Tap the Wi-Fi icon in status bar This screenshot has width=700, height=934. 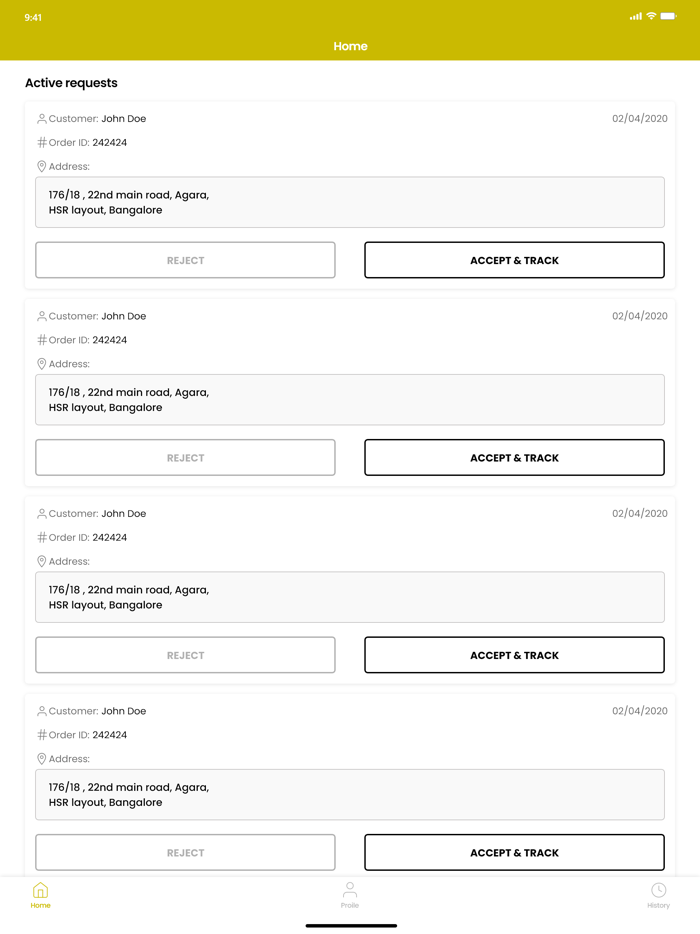[651, 17]
